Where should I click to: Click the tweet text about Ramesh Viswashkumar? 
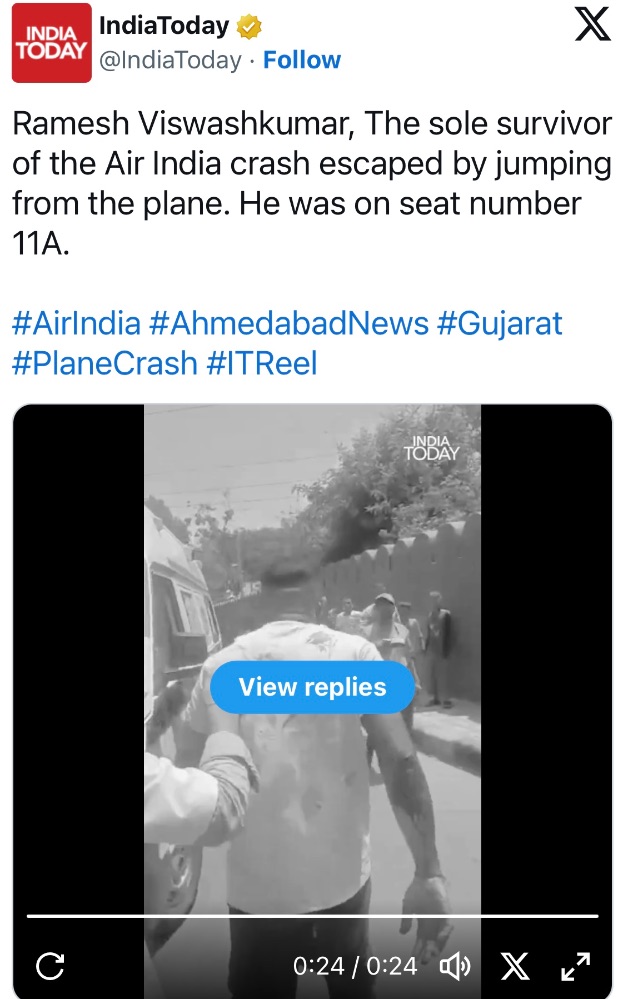point(310,184)
